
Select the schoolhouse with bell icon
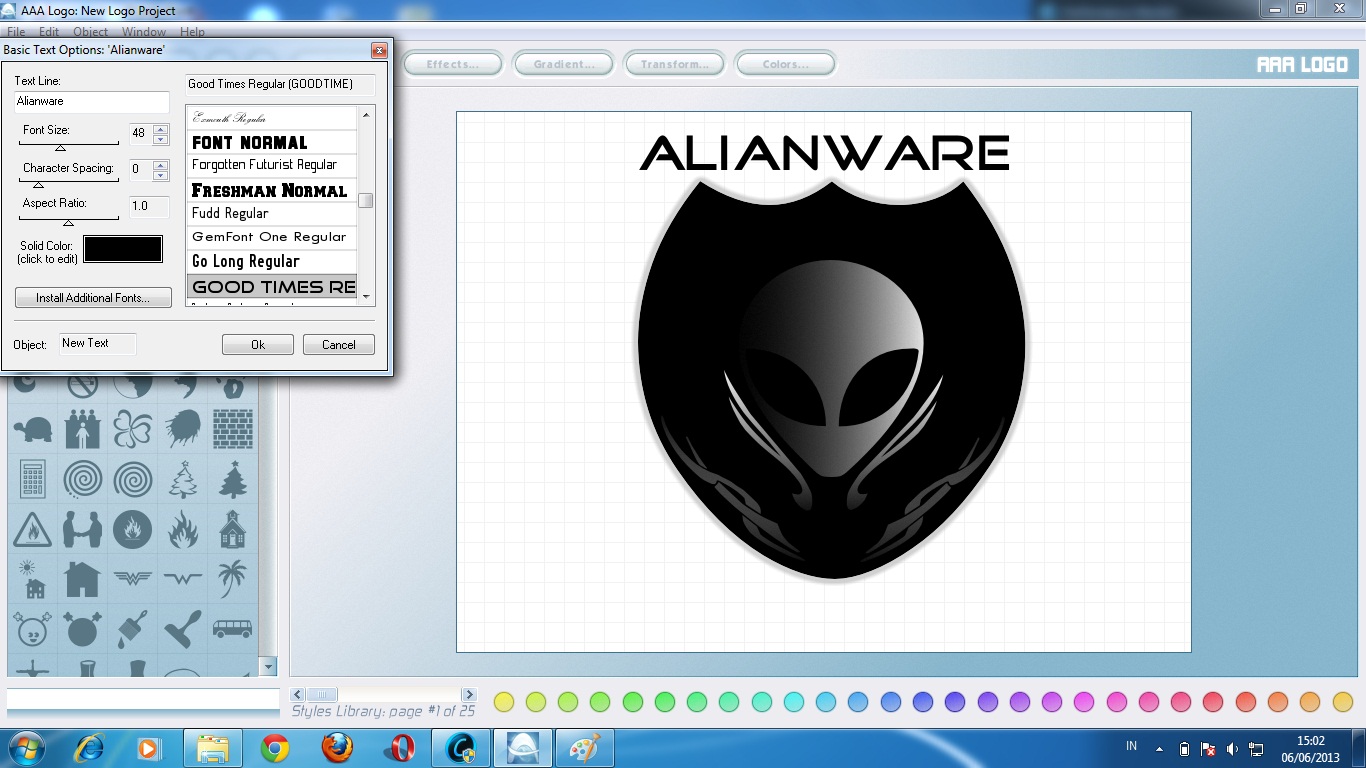click(x=233, y=529)
